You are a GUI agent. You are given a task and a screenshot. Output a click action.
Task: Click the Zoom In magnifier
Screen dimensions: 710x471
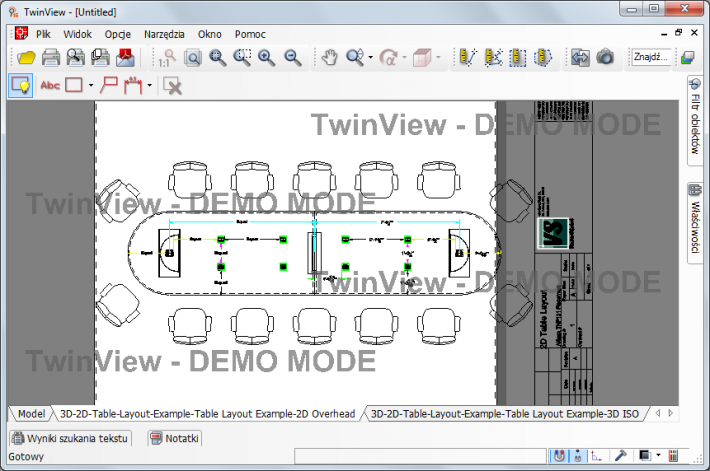point(267,58)
